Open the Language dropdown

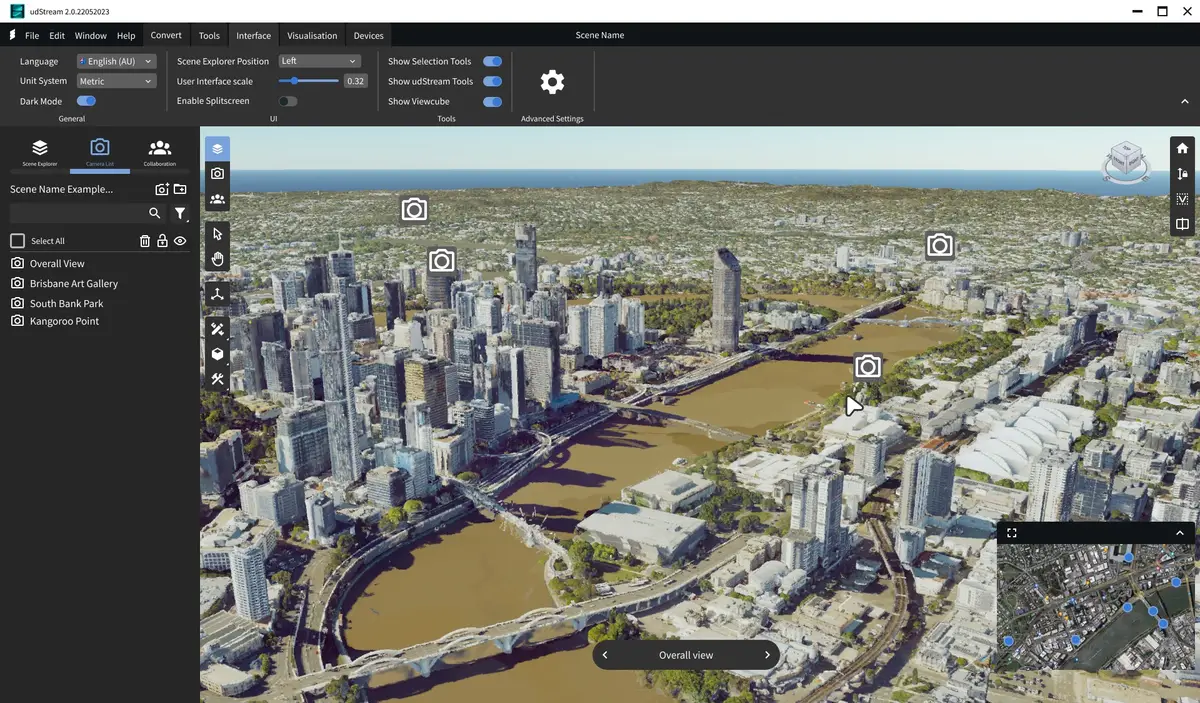pyautogui.click(x=117, y=61)
